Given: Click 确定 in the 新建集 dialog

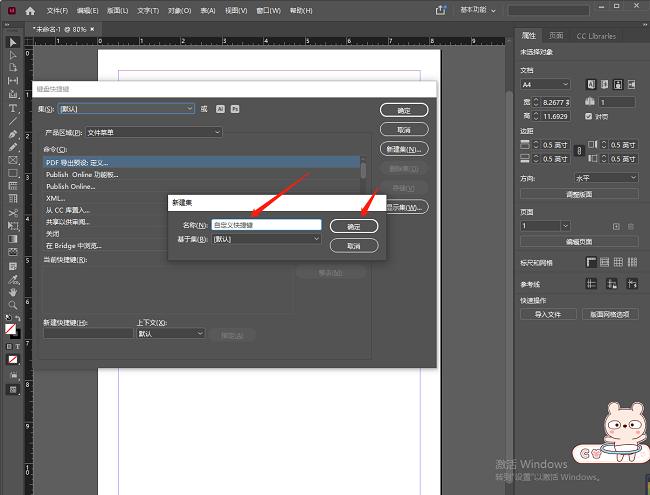Looking at the screenshot, I should (353, 226).
